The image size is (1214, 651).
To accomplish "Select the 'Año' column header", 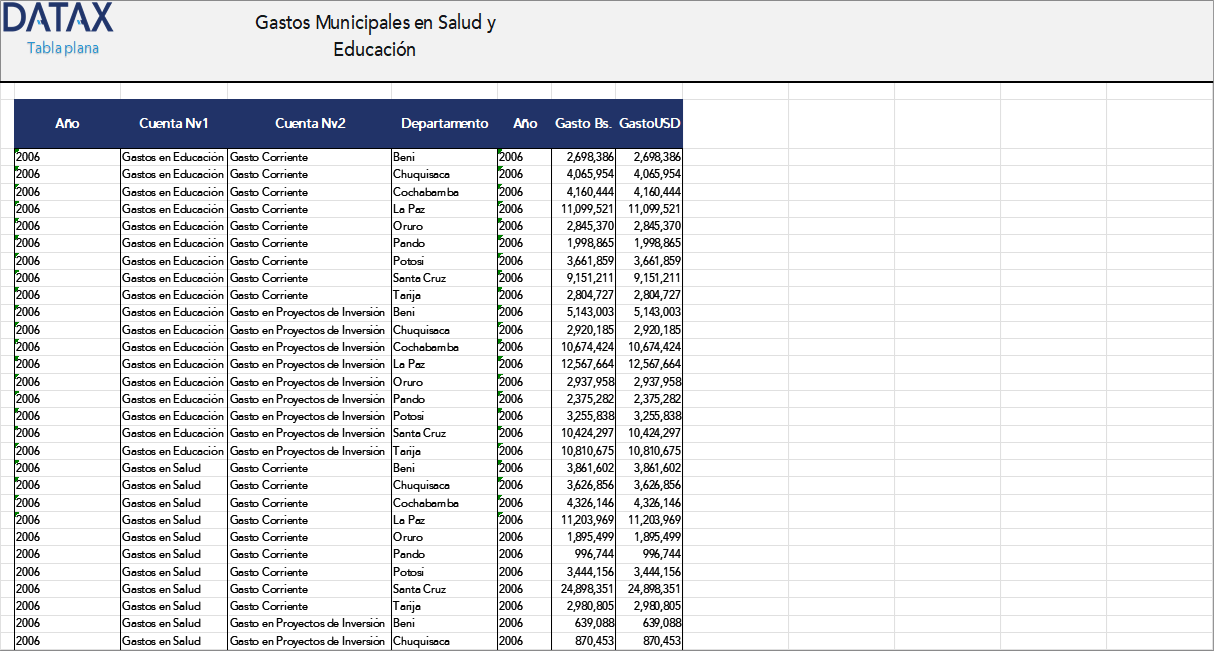I will (x=66, y=123).
